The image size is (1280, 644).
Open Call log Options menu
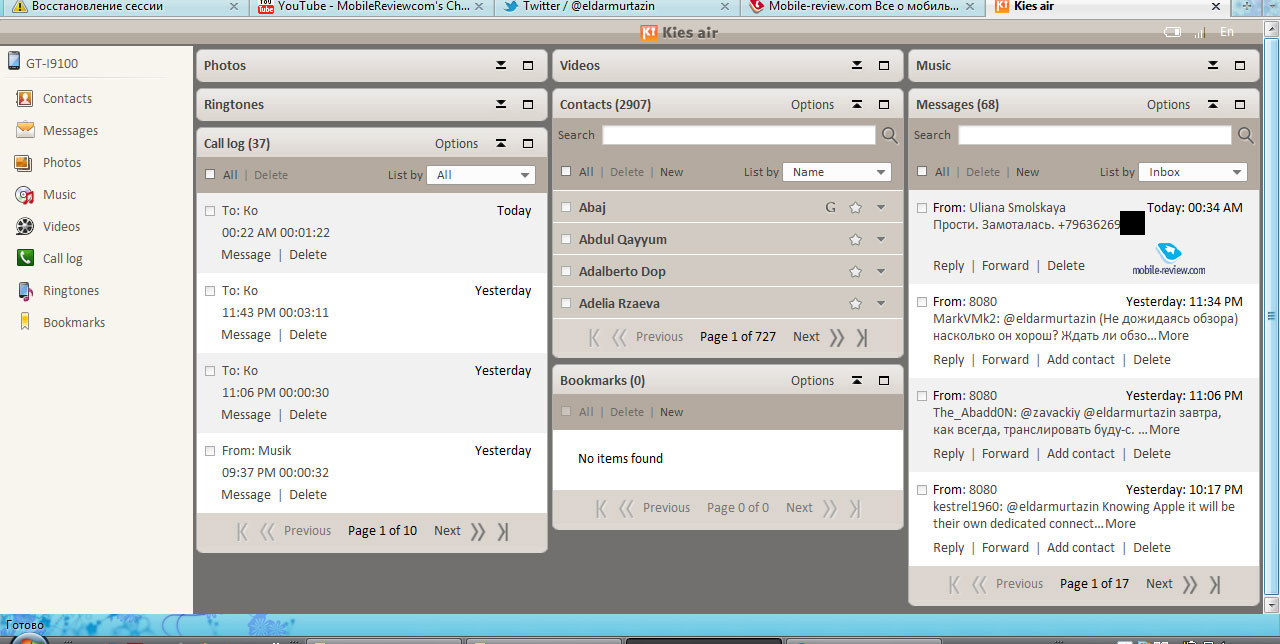[457, 144]
